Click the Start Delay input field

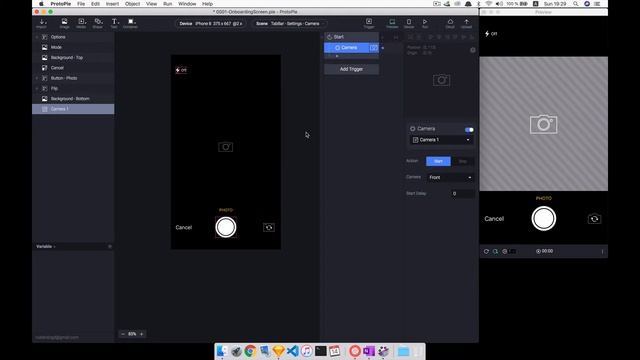tap(463, 193)
